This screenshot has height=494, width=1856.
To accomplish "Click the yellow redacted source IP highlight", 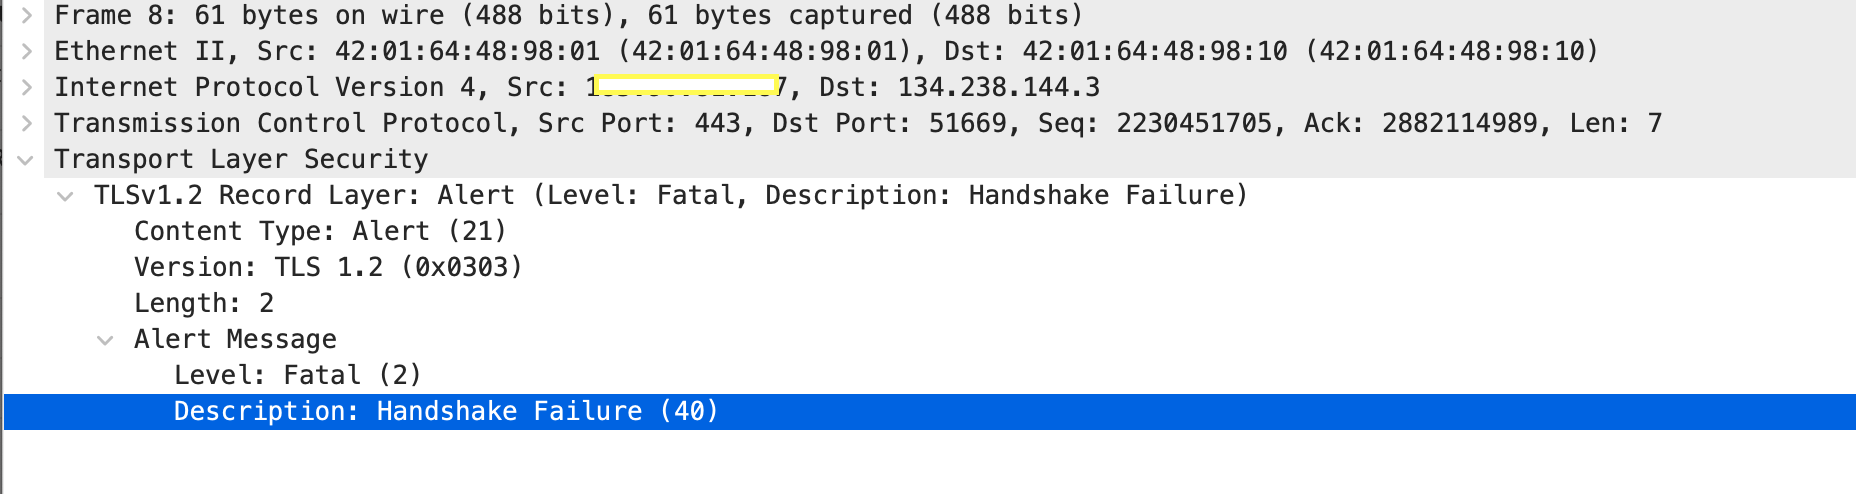I will tap(687, 86).
